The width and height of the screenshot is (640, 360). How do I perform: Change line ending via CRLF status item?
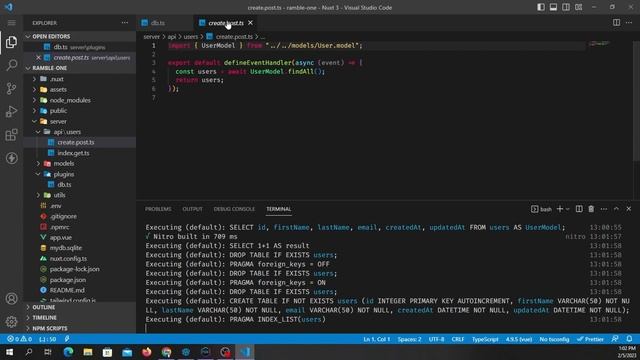[458, 339]
